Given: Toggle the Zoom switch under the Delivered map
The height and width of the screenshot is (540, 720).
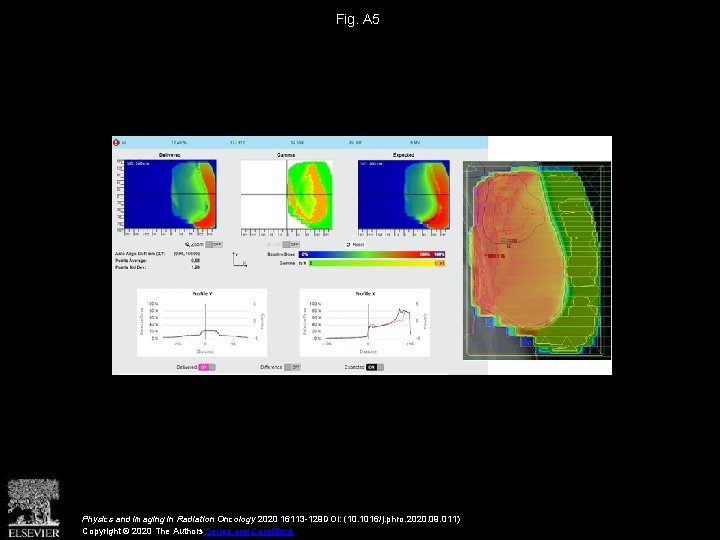Looking at the screenshot, I should [x=214, y=245].
